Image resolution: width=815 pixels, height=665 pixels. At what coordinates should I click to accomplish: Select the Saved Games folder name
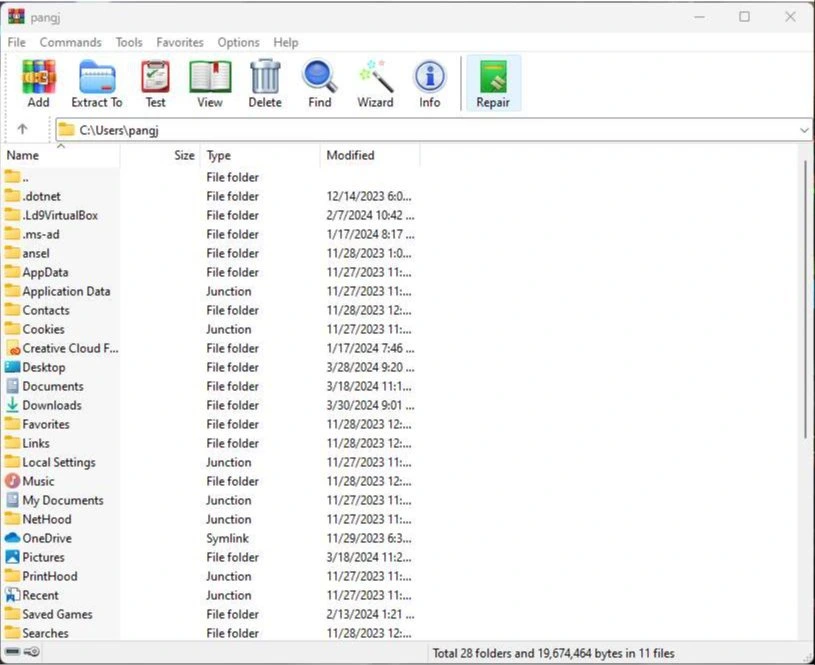[57, 614]
